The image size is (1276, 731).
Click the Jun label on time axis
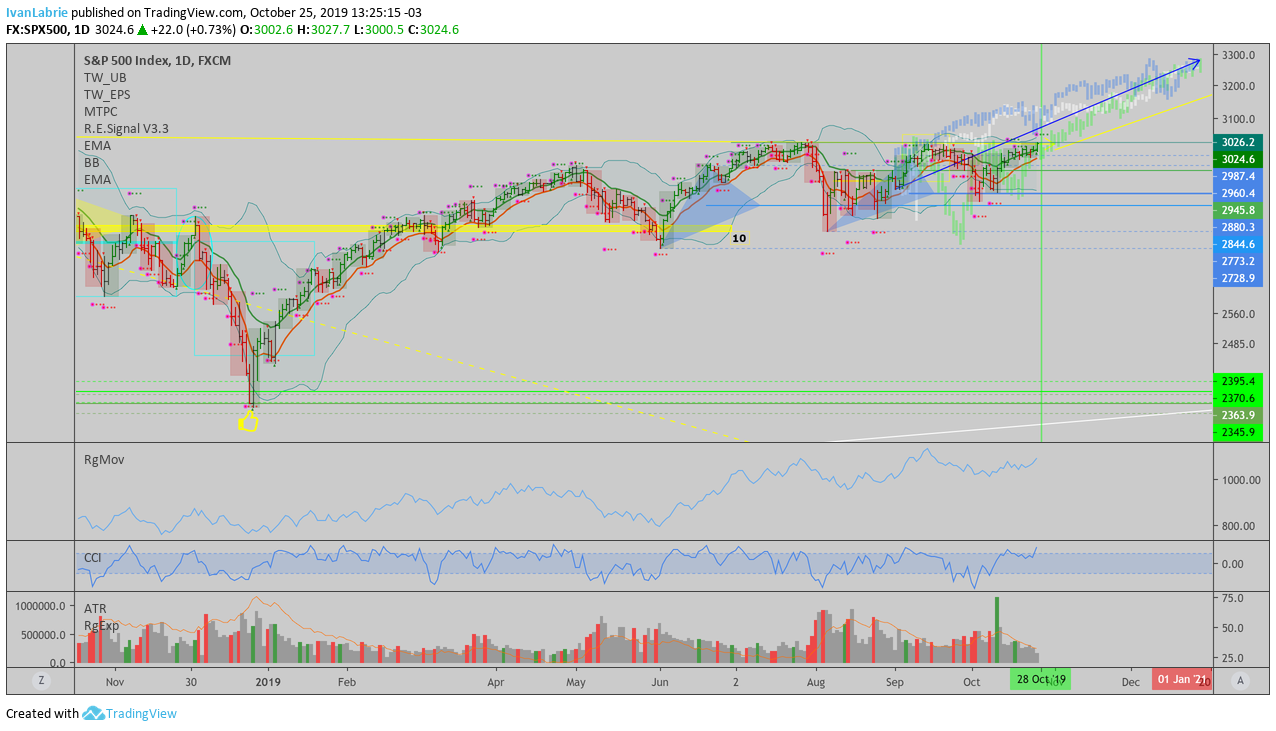[659, 682]
